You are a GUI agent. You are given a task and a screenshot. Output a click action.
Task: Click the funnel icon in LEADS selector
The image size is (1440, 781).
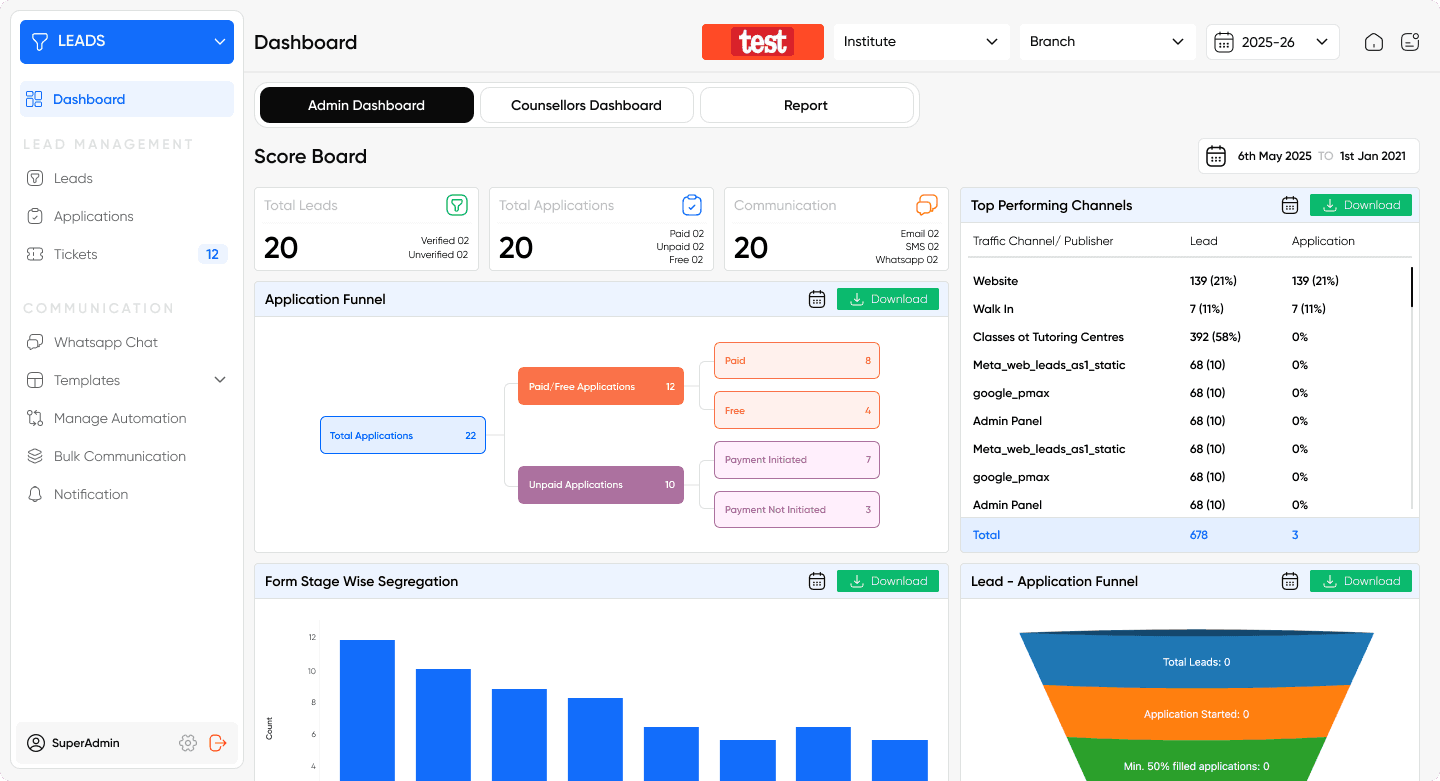(40, 41)
